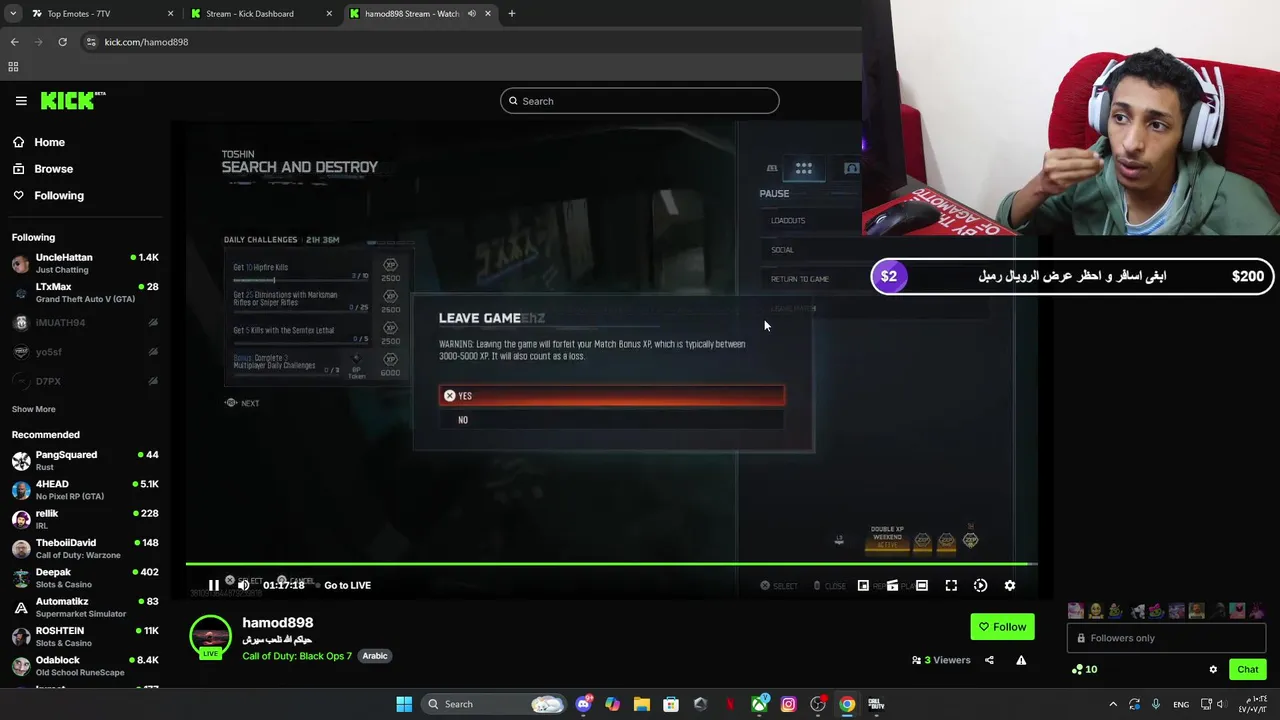Switch the ENG input language indicator

(x=1180, y=704)
